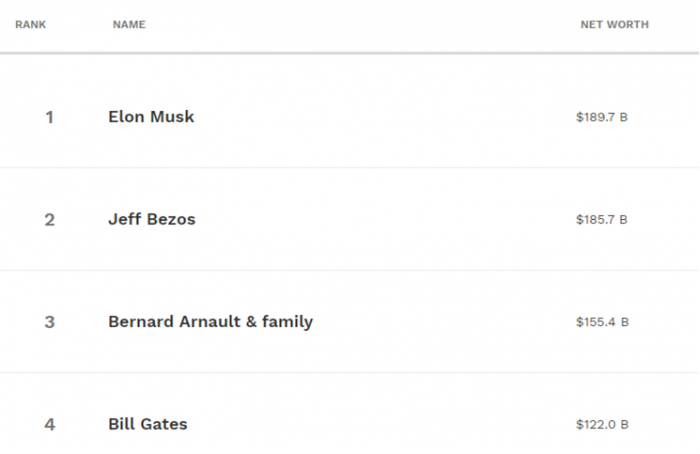Click the $189.7 B net worth value

[601, 118]
